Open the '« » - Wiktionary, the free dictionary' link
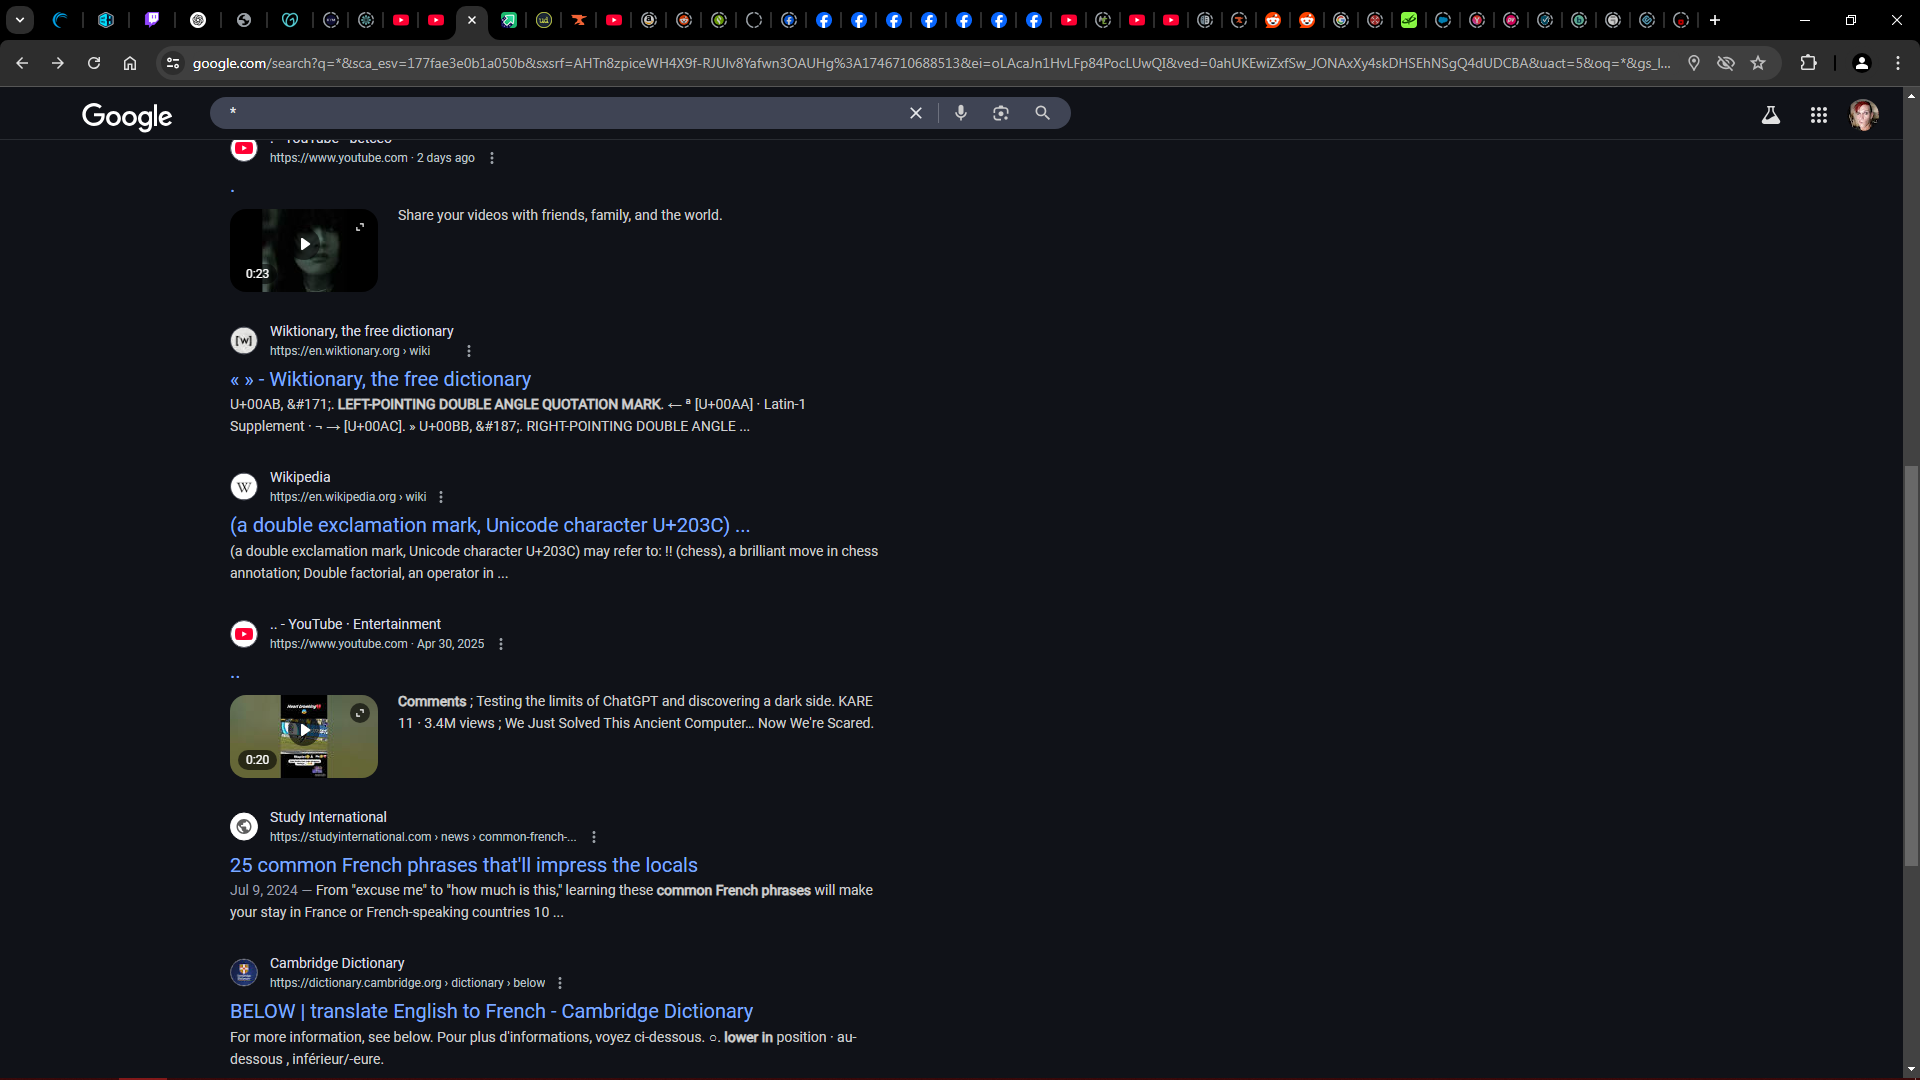Image resolution: width=1920 pixels, height=1080 pixels. 380,379
